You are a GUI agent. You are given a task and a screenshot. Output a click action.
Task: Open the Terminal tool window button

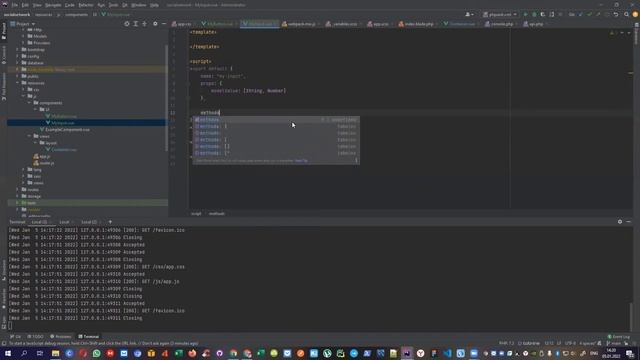click(89, 337)
